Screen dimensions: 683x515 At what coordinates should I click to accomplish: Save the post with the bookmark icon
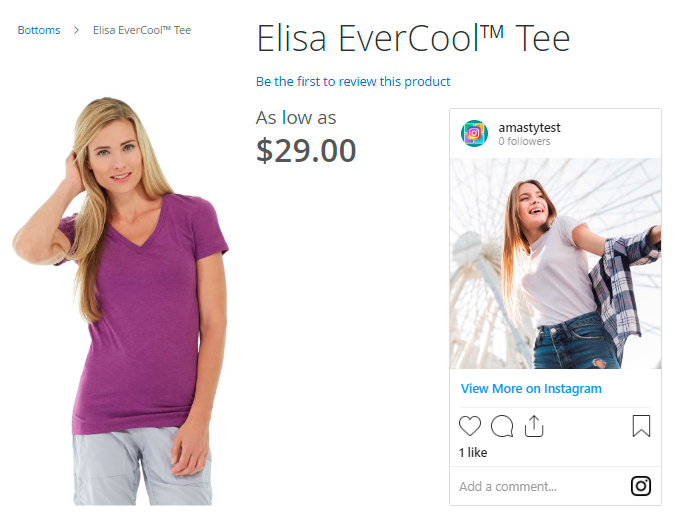click(x=641, y=426)
